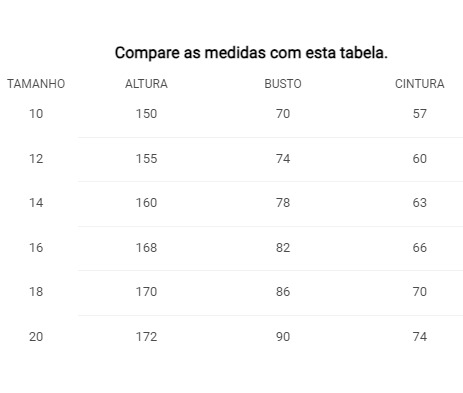Click the bust value 86
Image resolution: width=463 pixels, height=393 pixels.
[283, 292]
